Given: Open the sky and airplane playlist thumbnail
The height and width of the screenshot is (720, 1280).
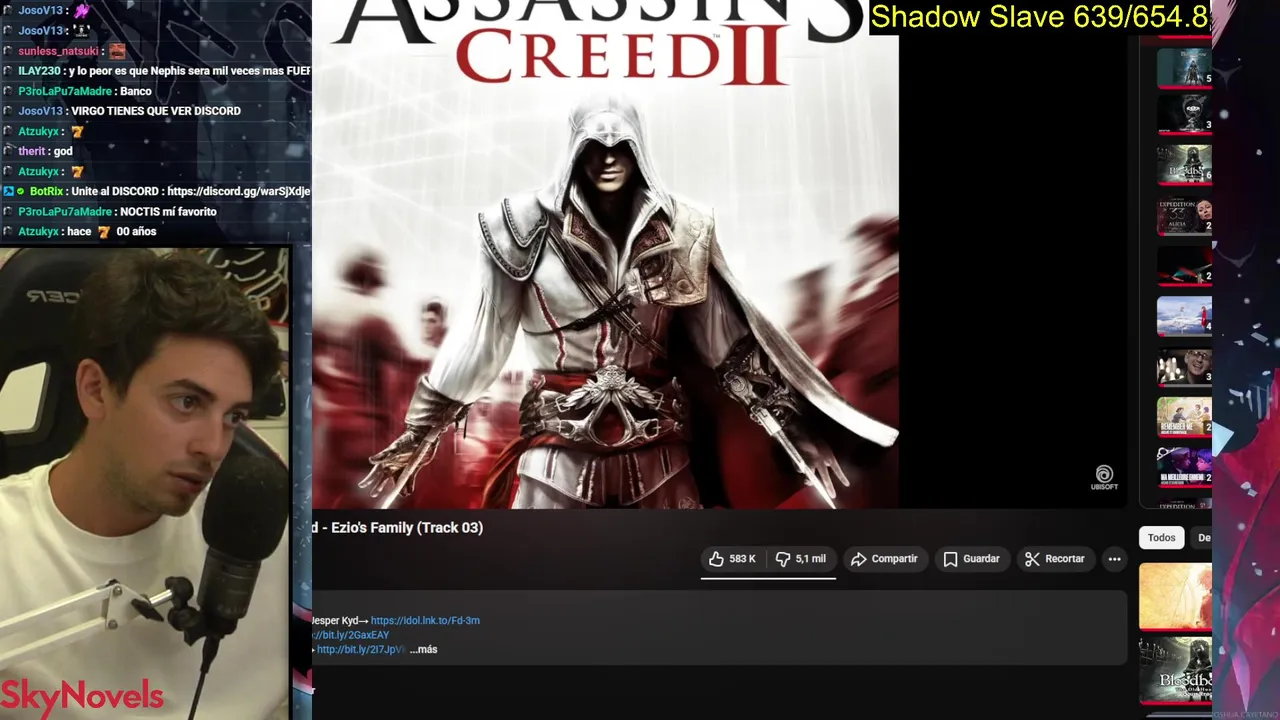Looking at the screenshot, I should click(1184, 316).
